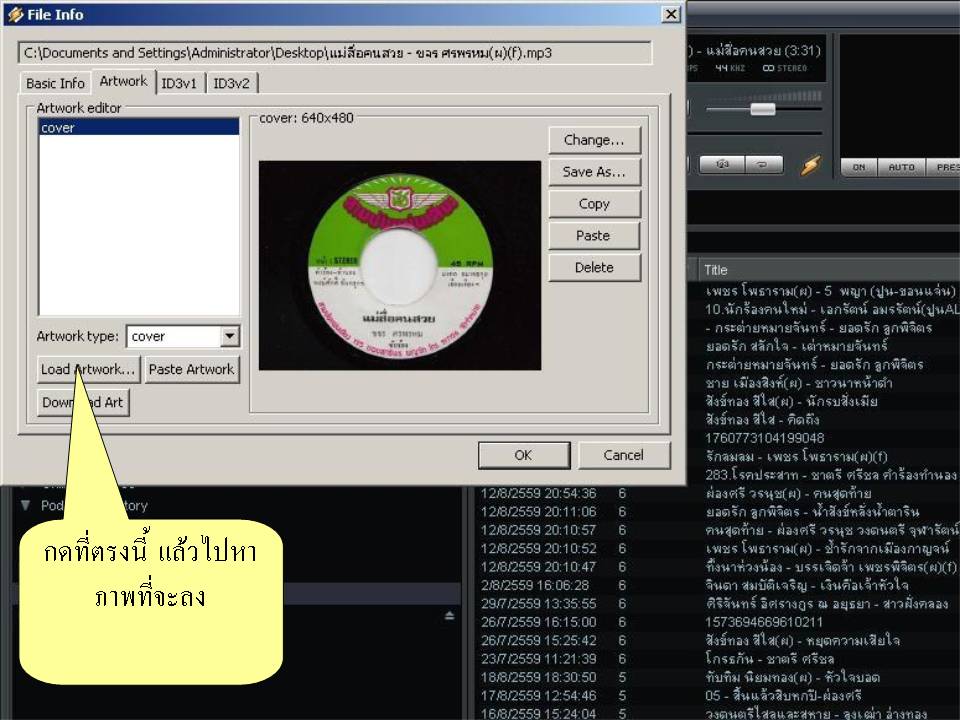Toggle the repeat button in Winamp player
Viewport: 960px width, 720px height.
(x=763, y=165)
